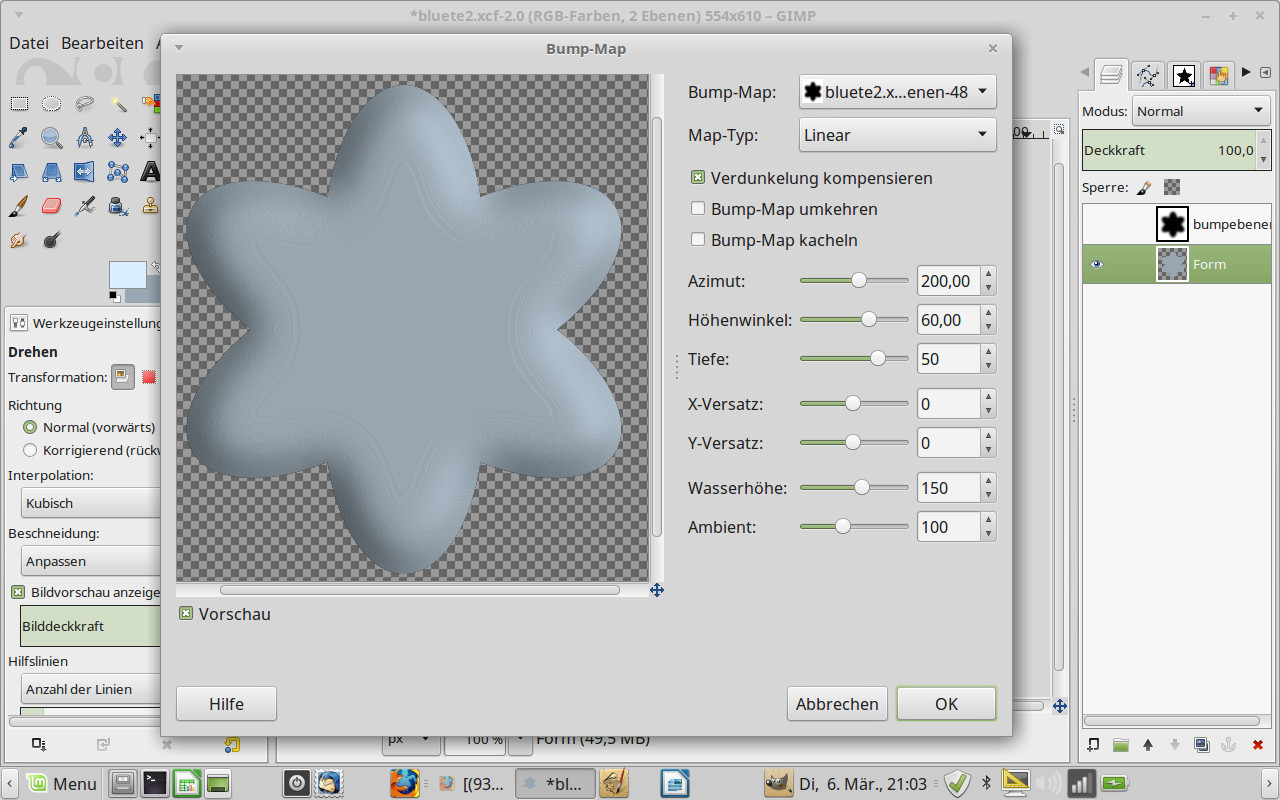Open the Datei menu
This screenshot has height=800, width=1280.
[x=29, y=43]
